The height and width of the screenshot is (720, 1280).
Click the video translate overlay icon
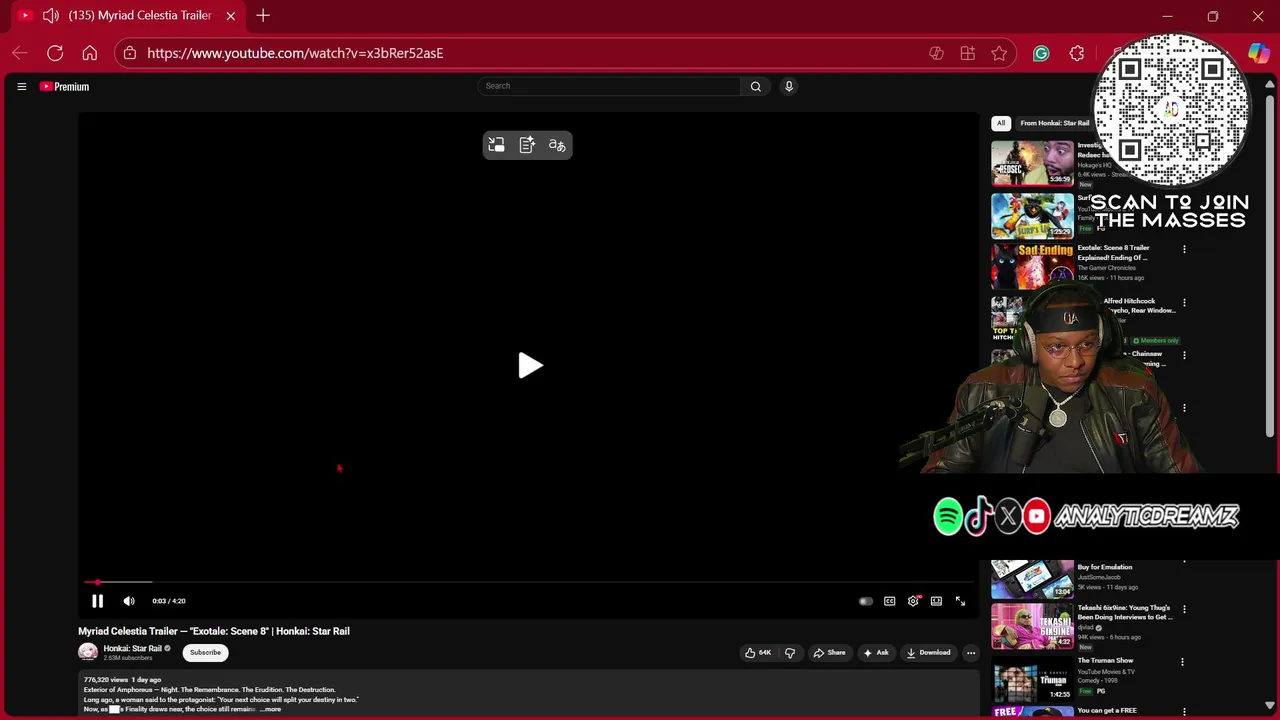tap(557, 145)
